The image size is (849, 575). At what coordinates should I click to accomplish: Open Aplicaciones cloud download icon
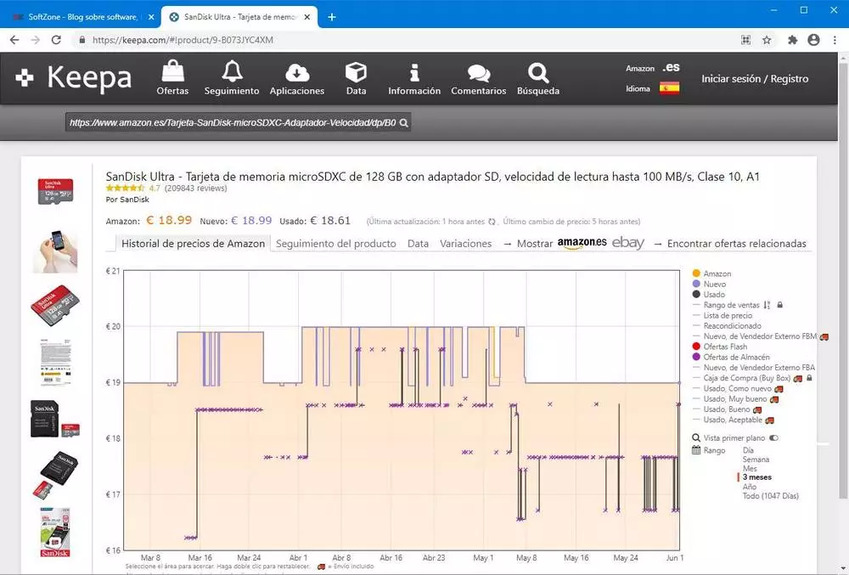(297, 73)
